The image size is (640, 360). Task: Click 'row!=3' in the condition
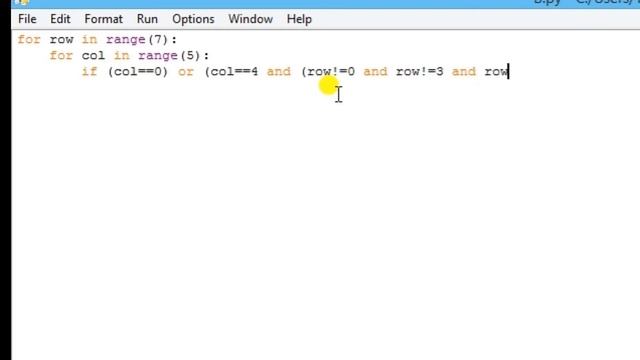tap(419, 72)
